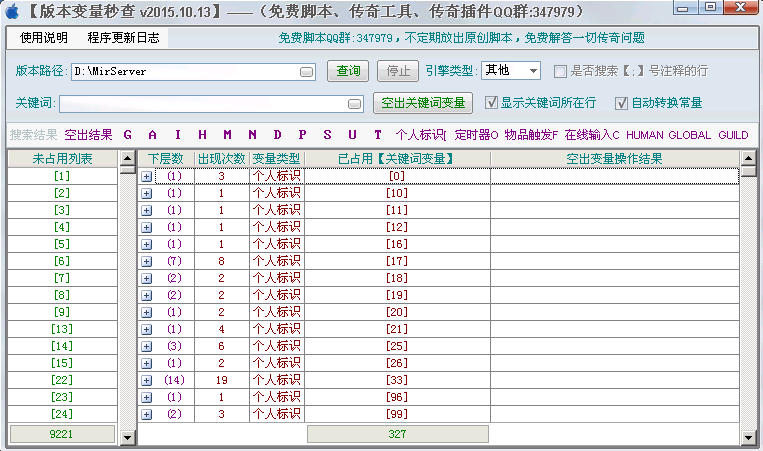
Task: Expand the row with variable [0]
Action: pos(146,177)
